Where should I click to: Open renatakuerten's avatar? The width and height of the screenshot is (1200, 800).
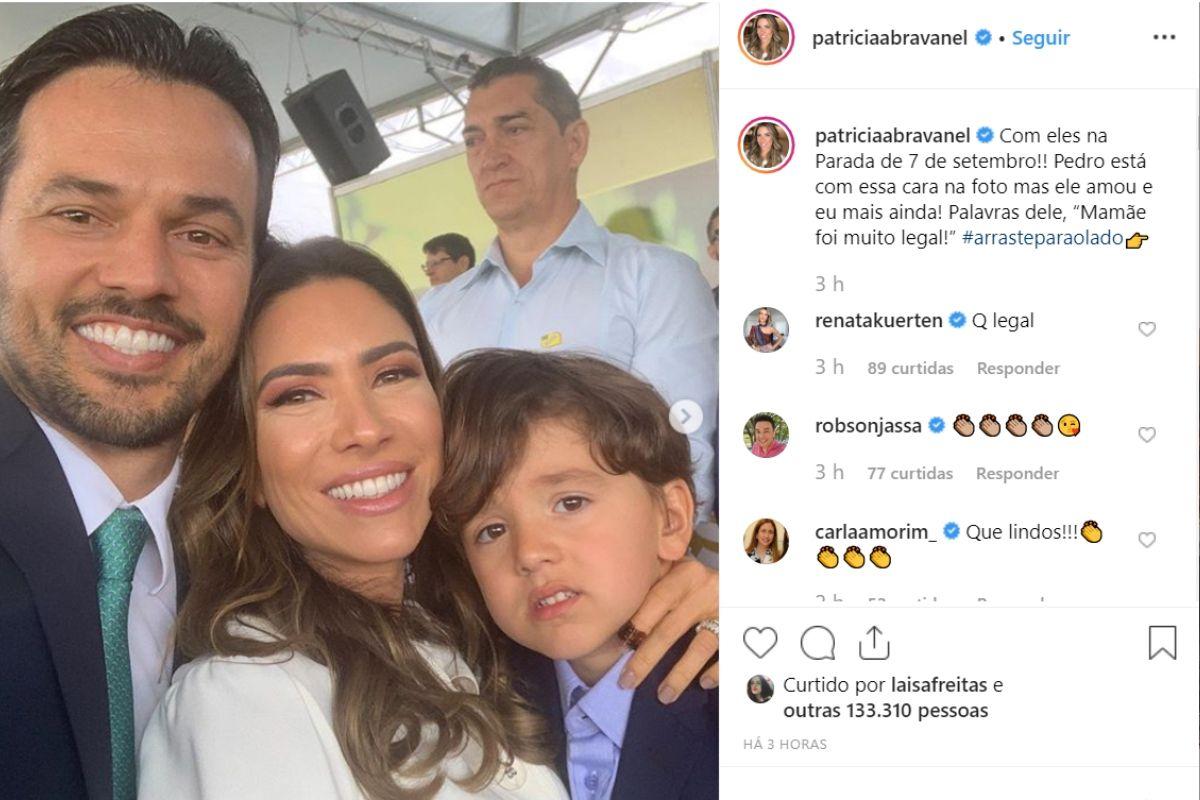click(766, 330)
